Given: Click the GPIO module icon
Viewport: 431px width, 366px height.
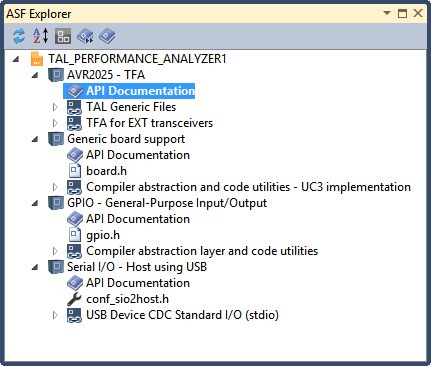Looking at the screenshot, I should (x=56, y=203).
